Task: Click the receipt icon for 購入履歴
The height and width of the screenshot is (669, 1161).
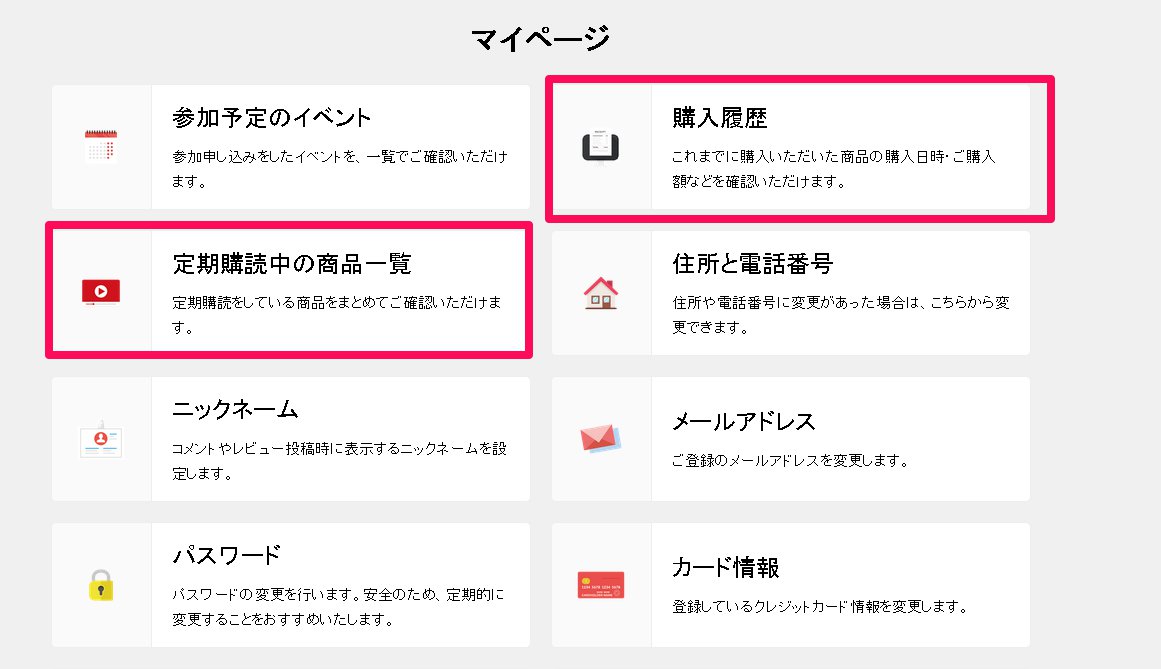Action: [x=601, y=147]
